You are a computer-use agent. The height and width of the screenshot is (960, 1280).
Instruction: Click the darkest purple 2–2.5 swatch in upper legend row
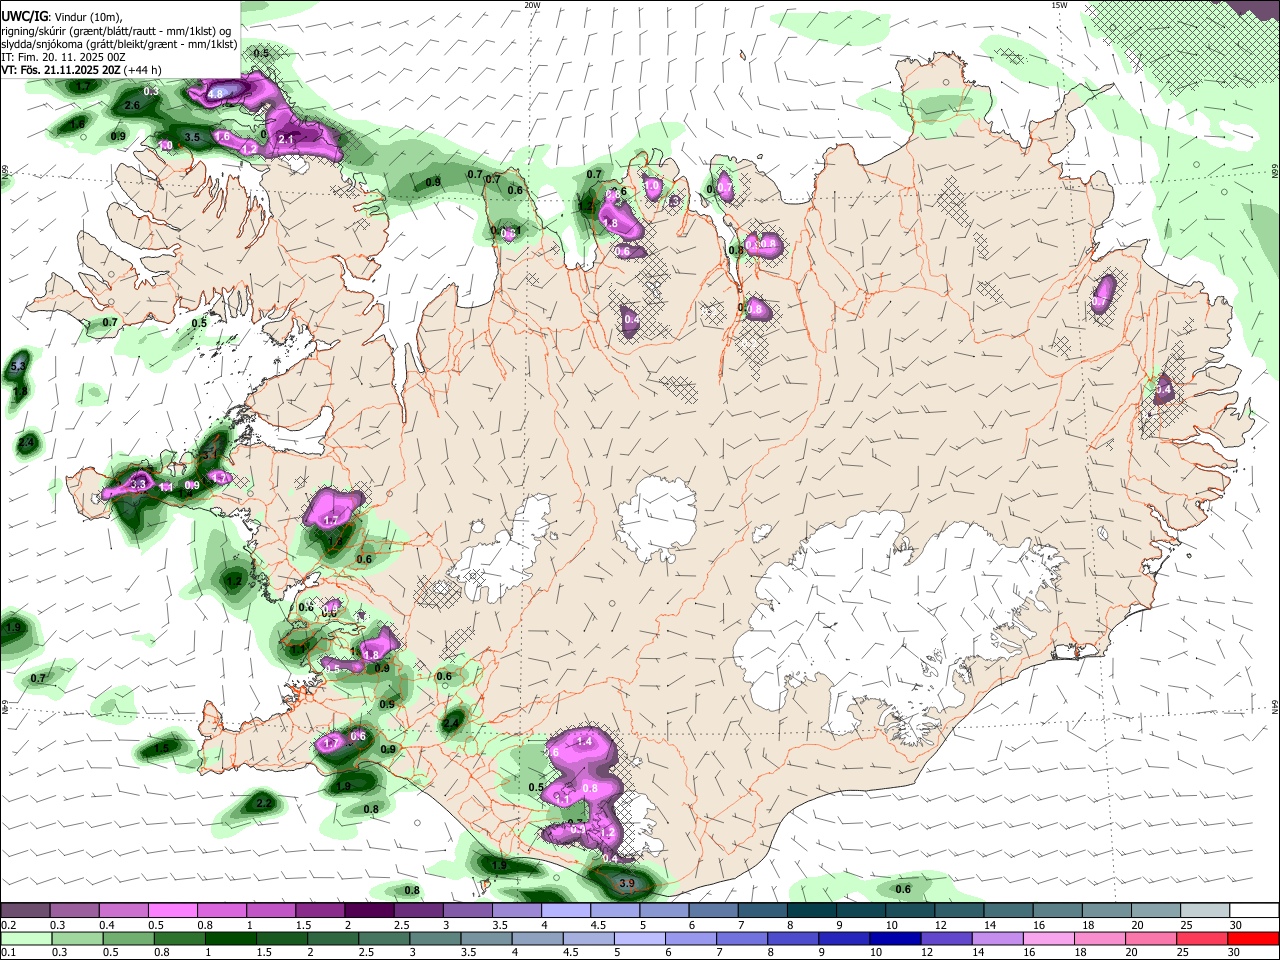point(369,910)
